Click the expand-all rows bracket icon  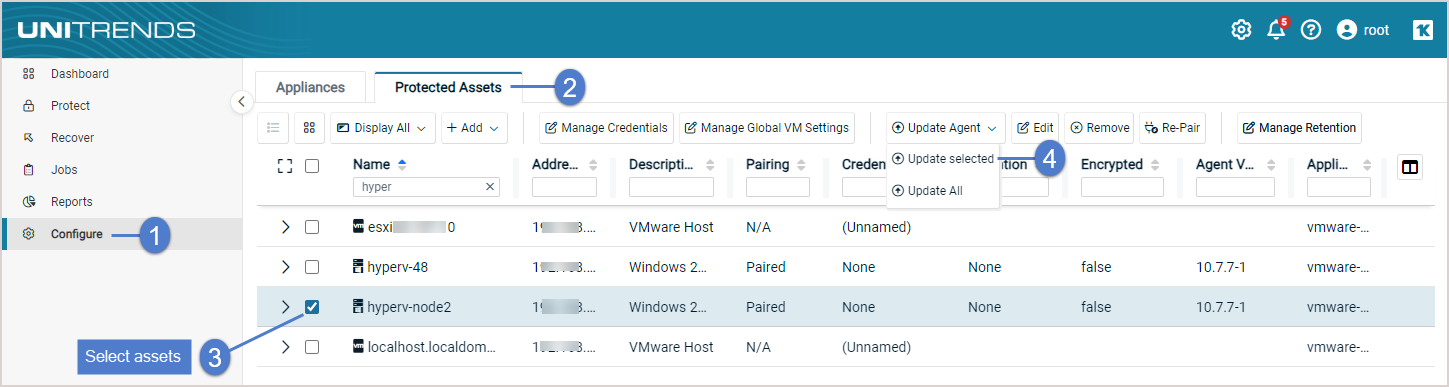(285, 166)
